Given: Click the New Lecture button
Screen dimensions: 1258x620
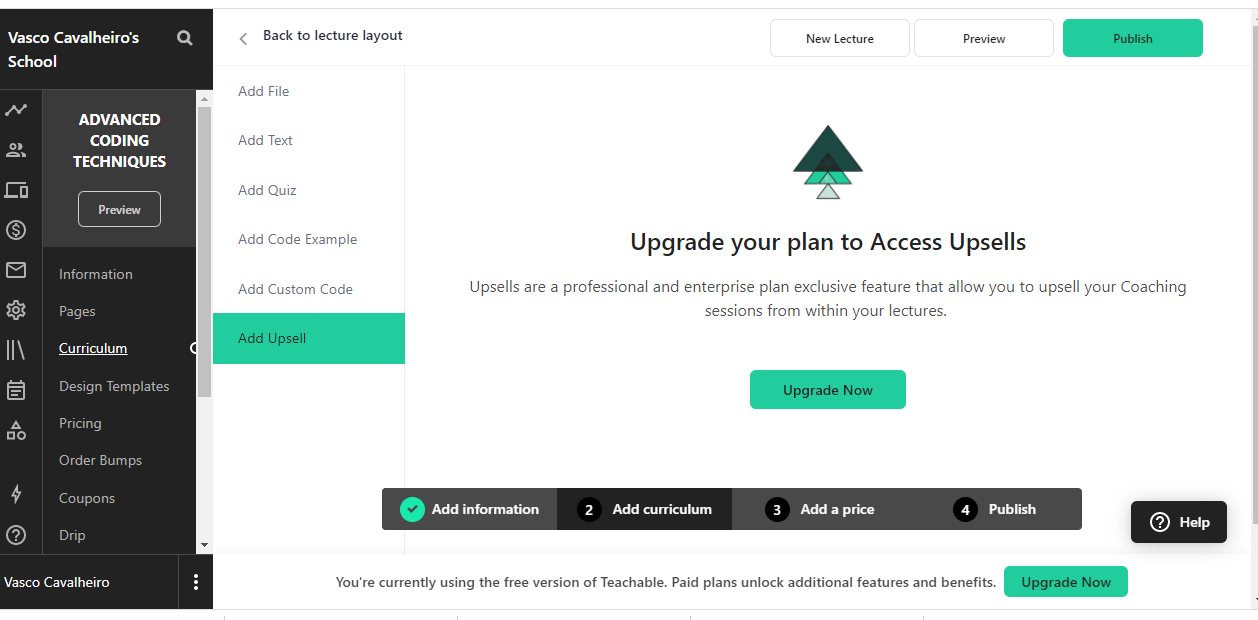Looking at the screenshot, I should pyautogui.click(x=840, y=38).
